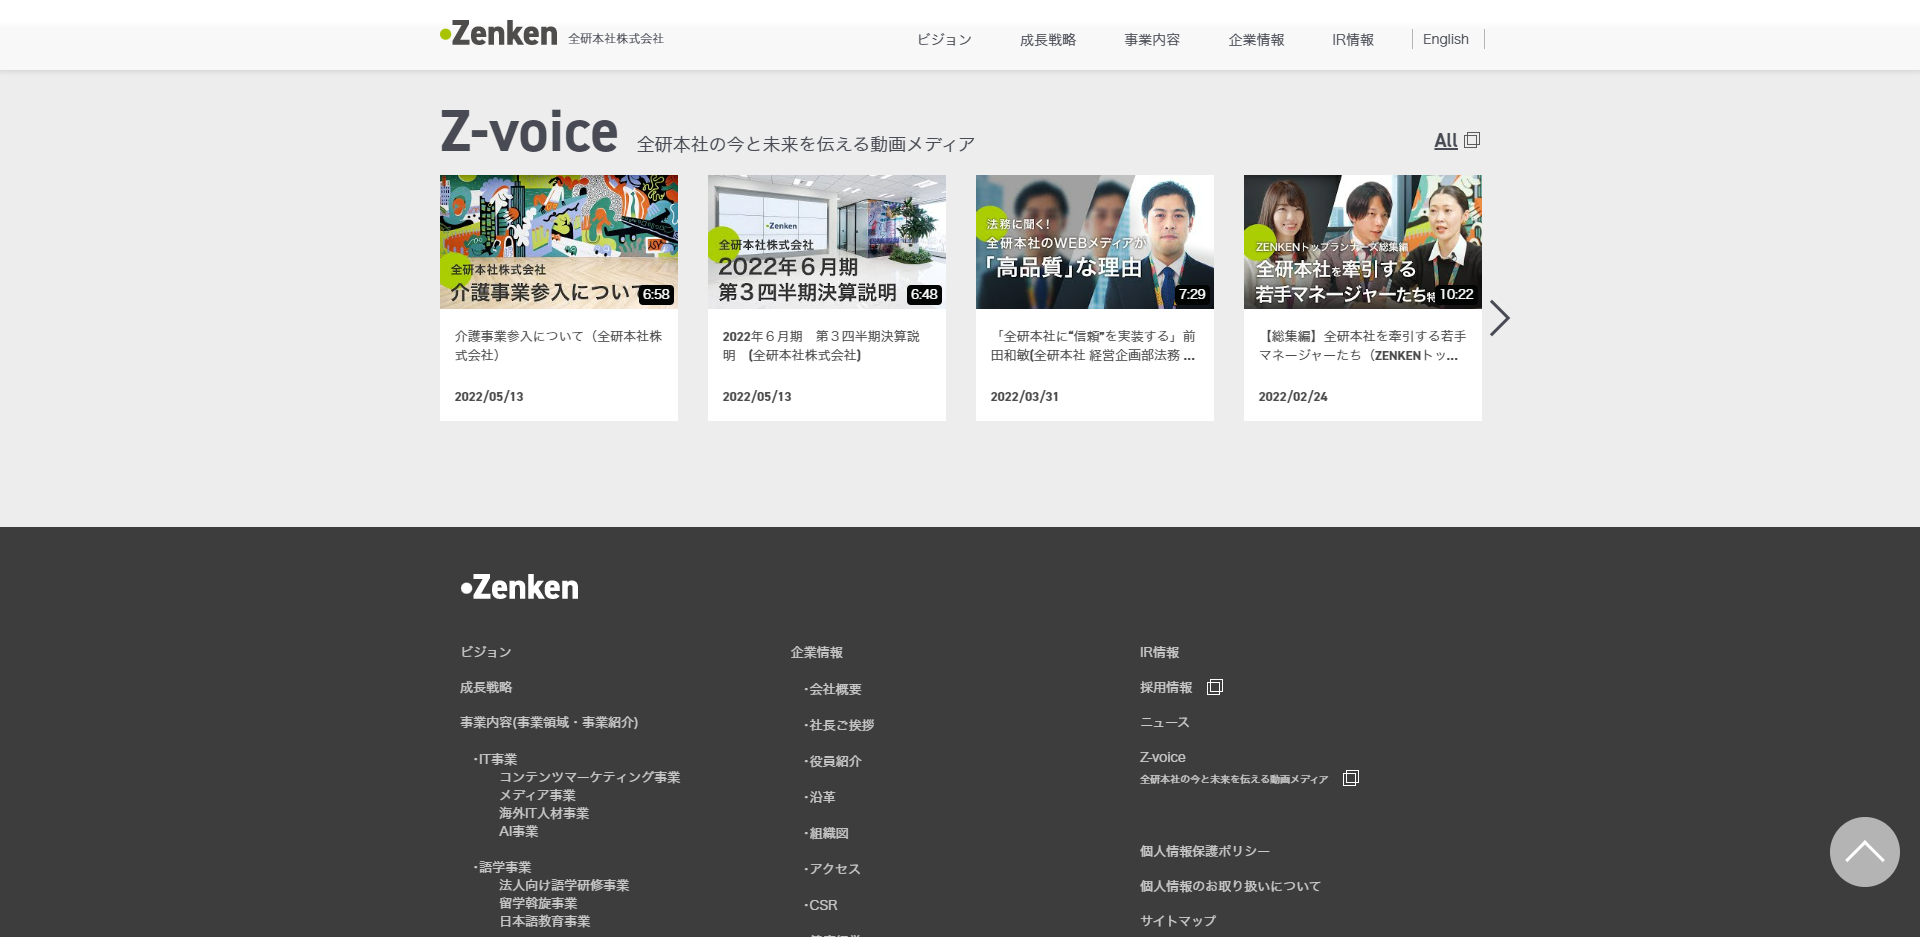Click the external link icon under Z-voice footer
The image size is (1920, 937).
[1350, 778]
